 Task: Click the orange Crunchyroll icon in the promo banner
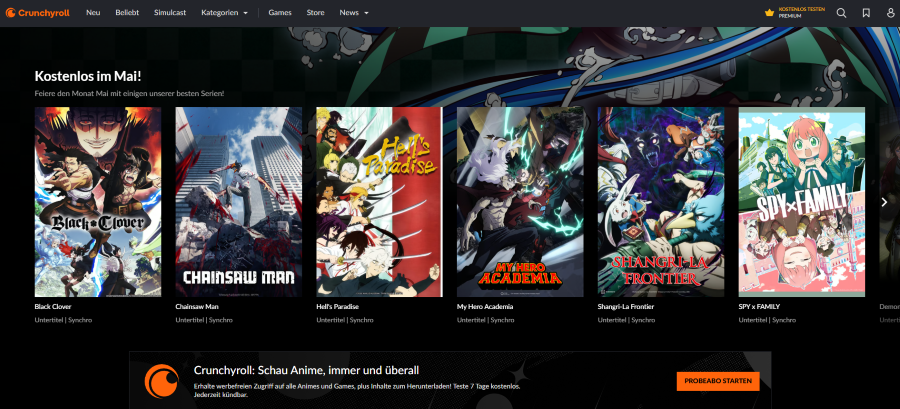point(161,381)
